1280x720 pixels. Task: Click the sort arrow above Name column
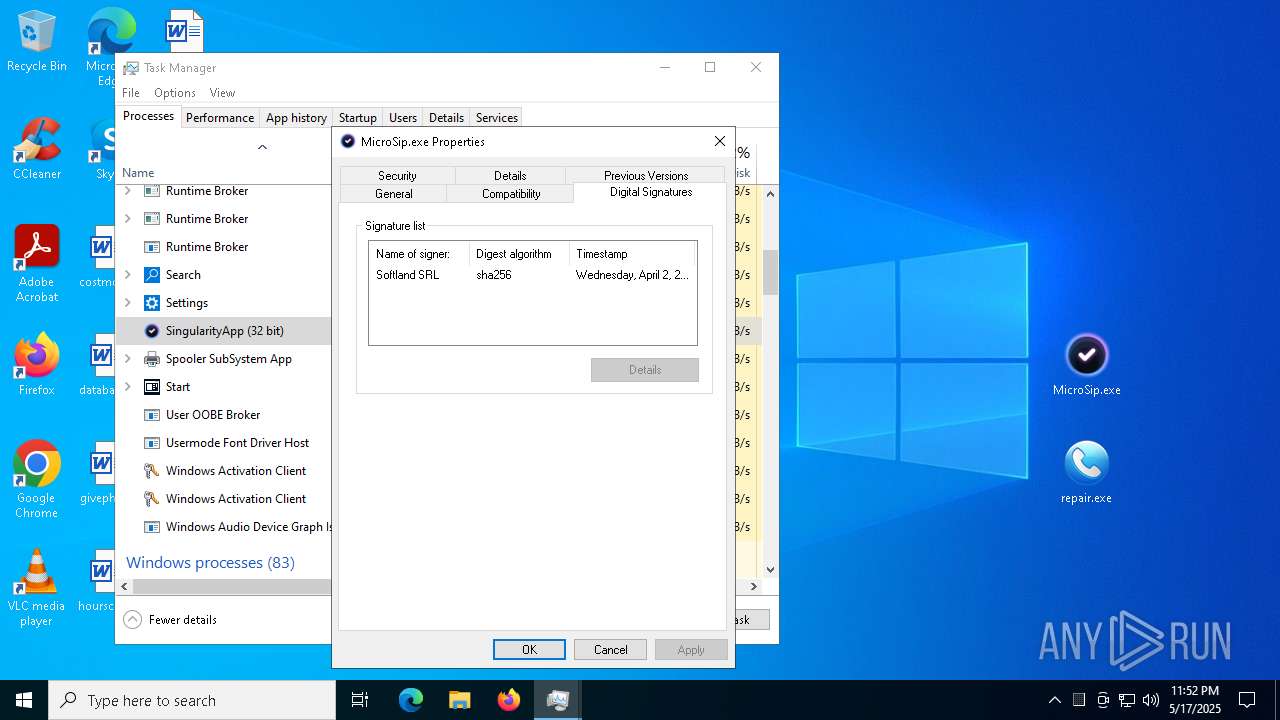(x=262, y=147)
